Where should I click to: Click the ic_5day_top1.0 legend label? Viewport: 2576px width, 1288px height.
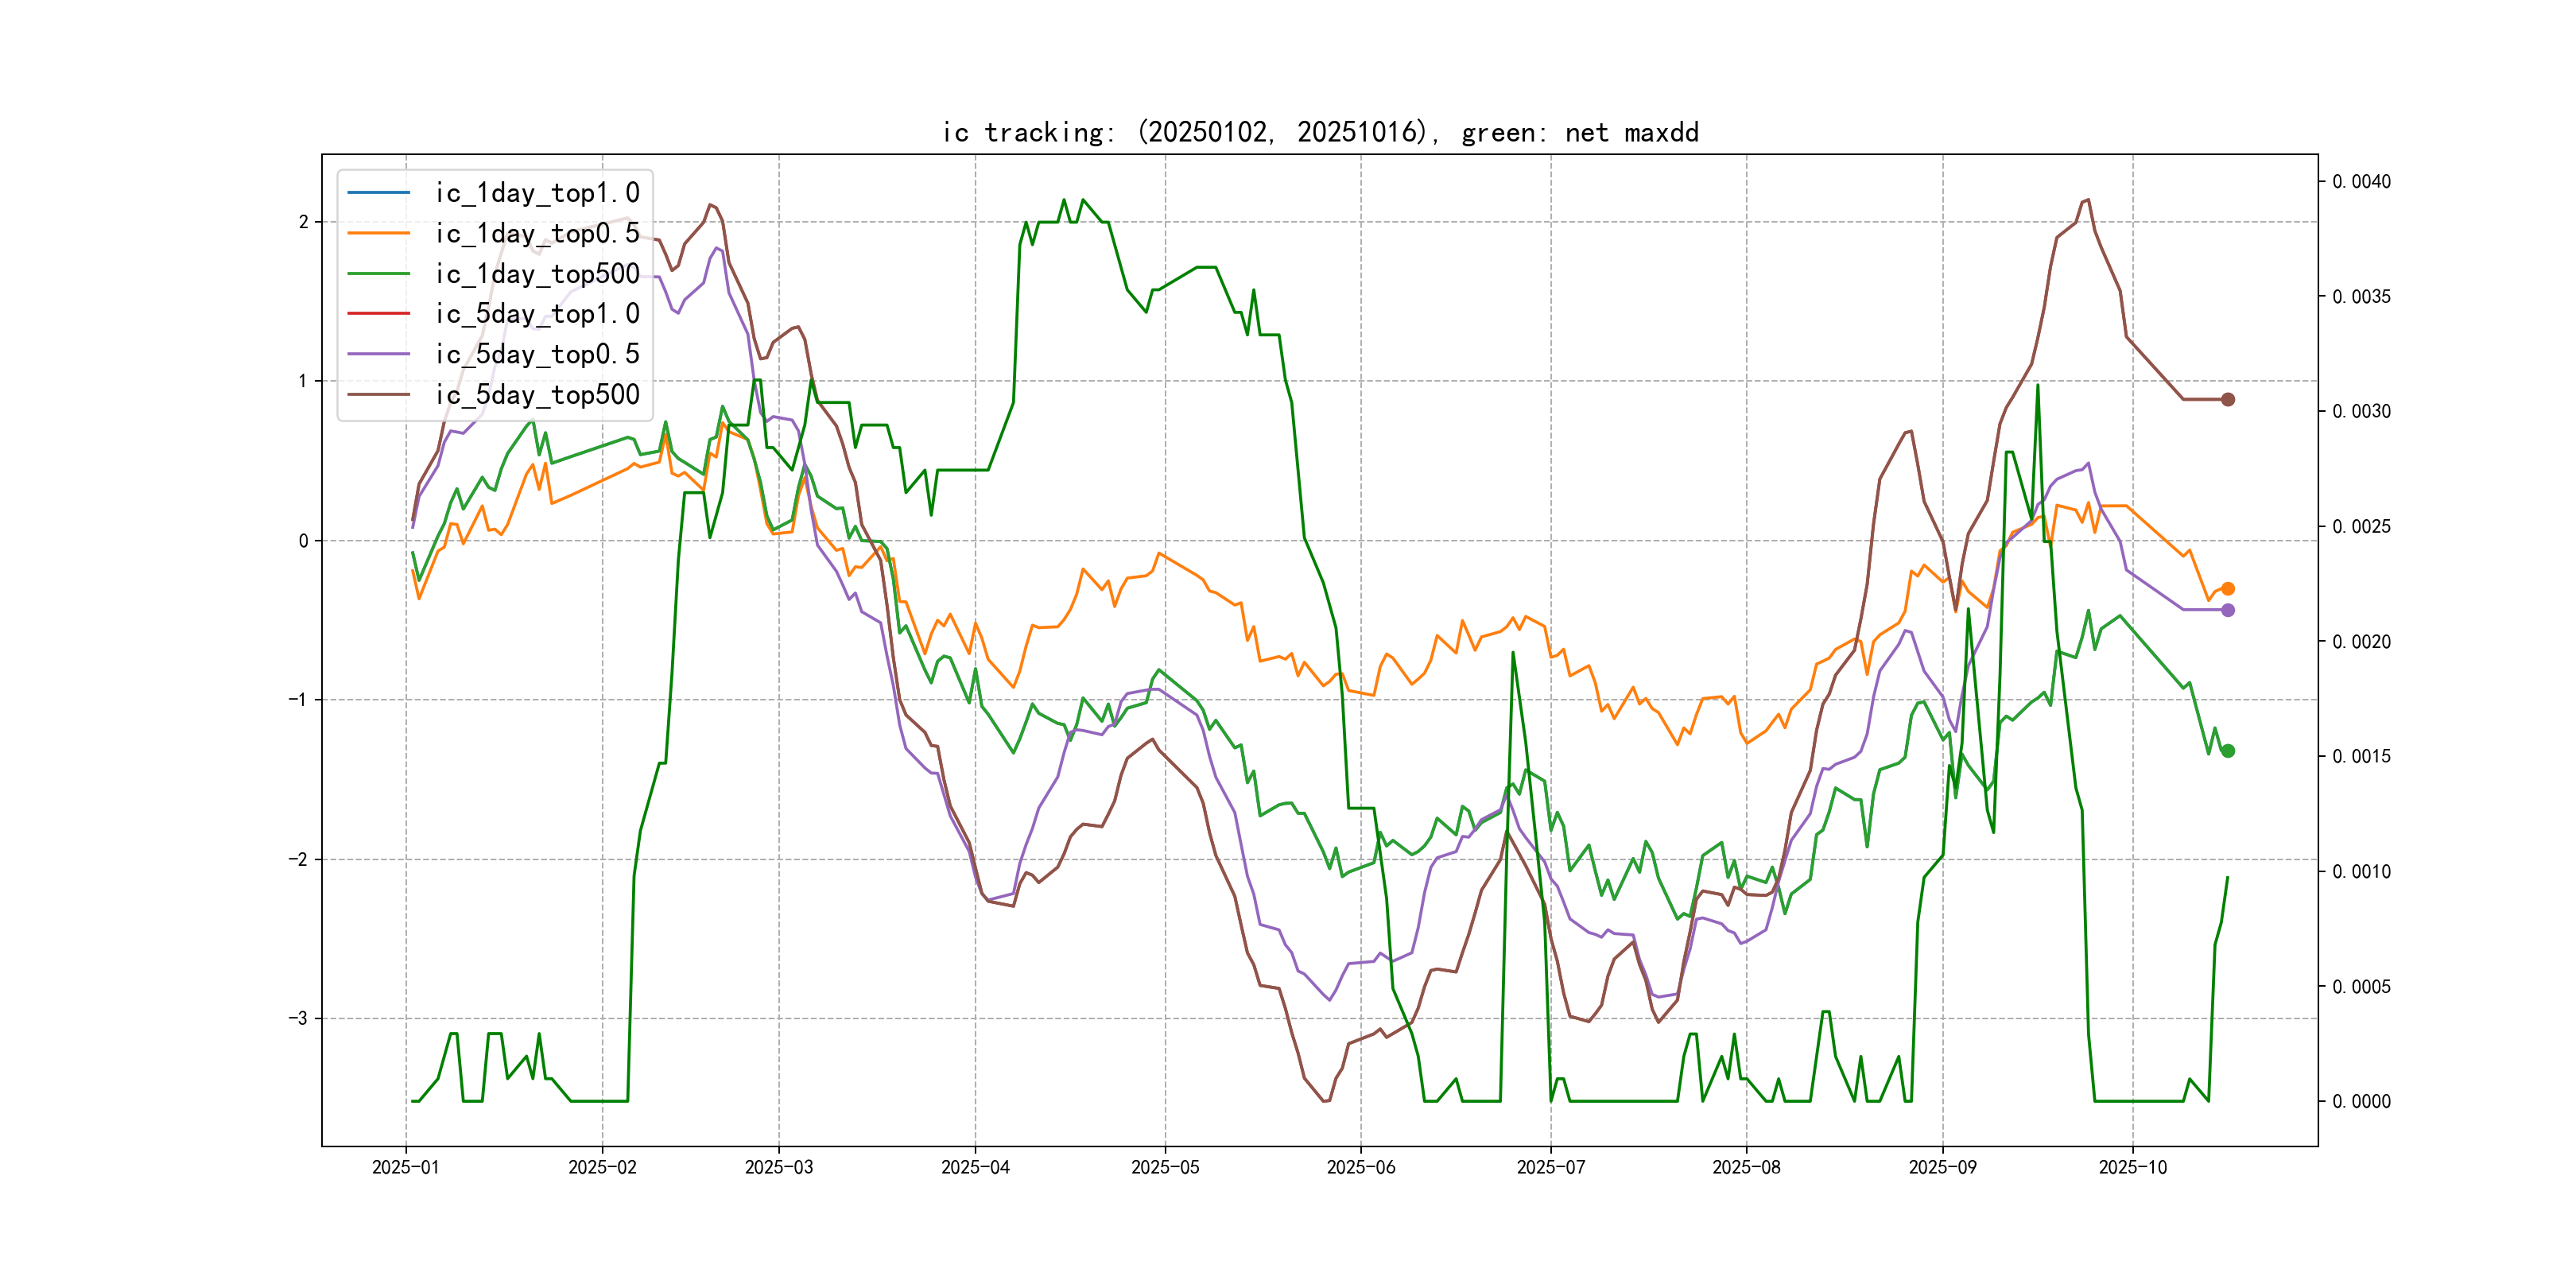point(536,313)
